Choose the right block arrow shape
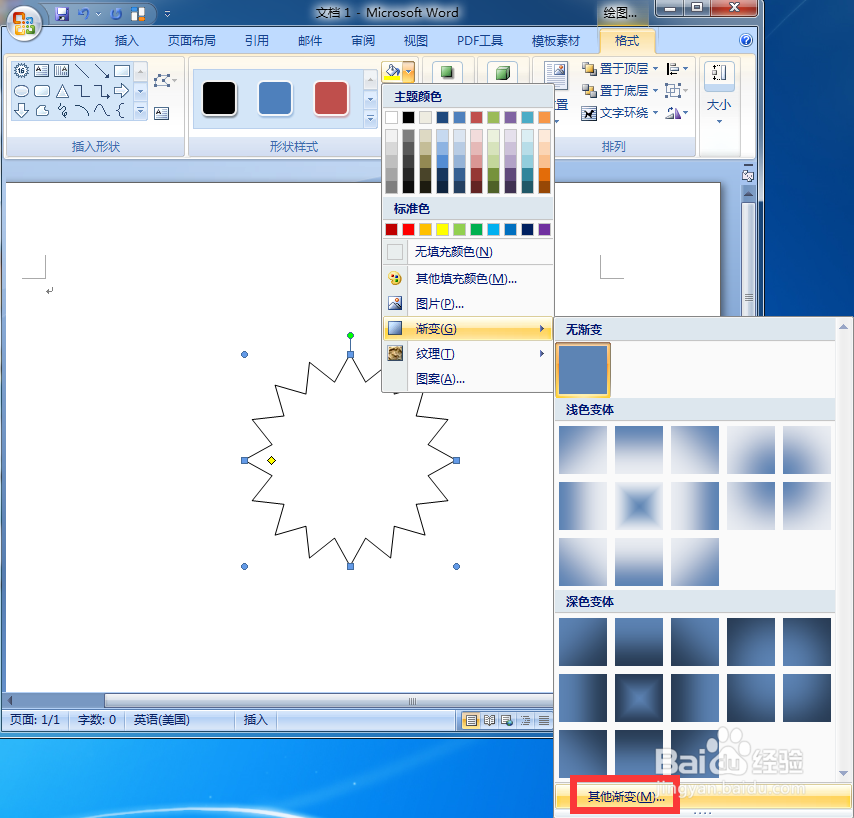The width and height of the screenshot is (854, 818). [x=121, y=91]
